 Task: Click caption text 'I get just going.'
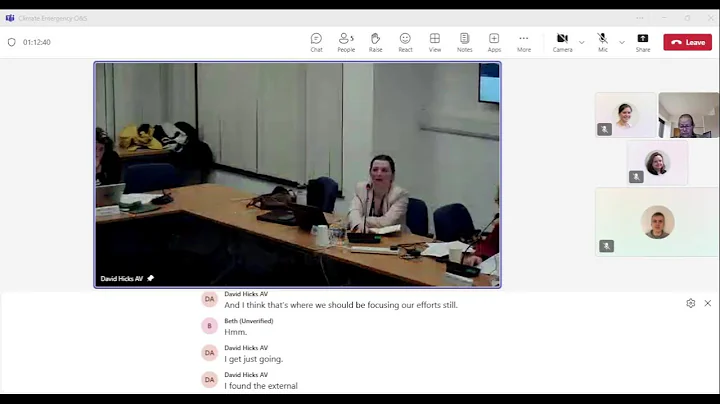[x=253, y=359]
